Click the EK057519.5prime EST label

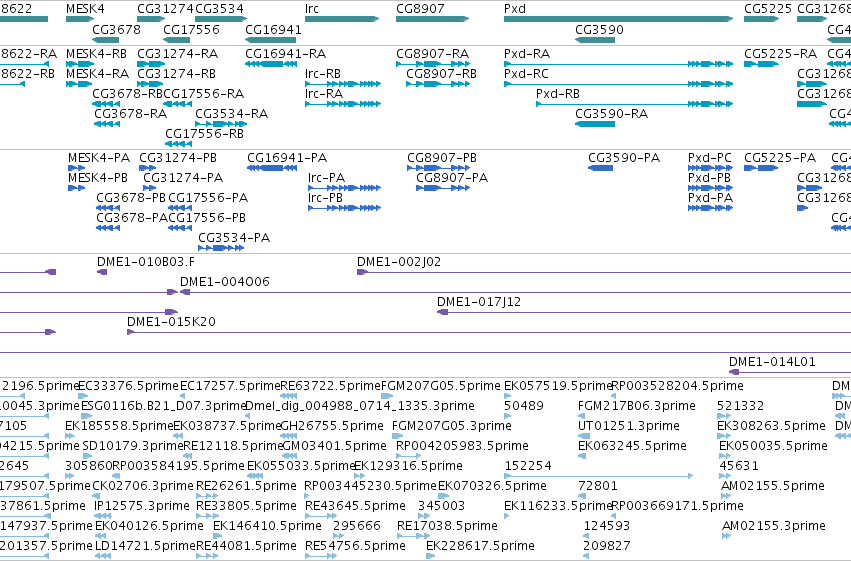click(x=557, y=386)
